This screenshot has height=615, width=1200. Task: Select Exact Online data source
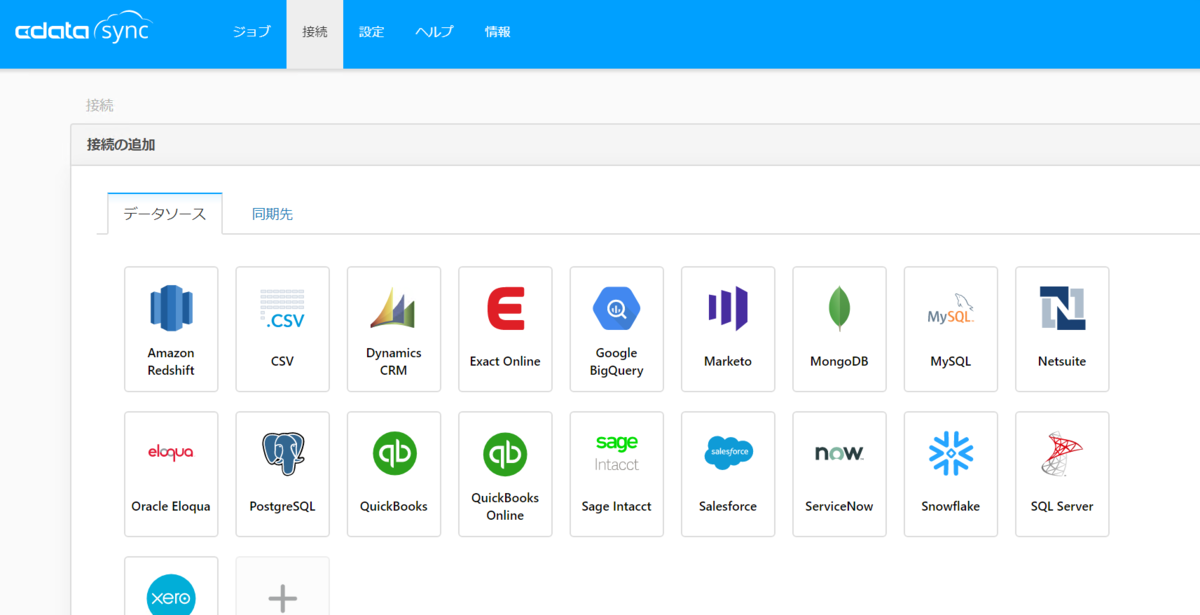(x=505, y=329)
